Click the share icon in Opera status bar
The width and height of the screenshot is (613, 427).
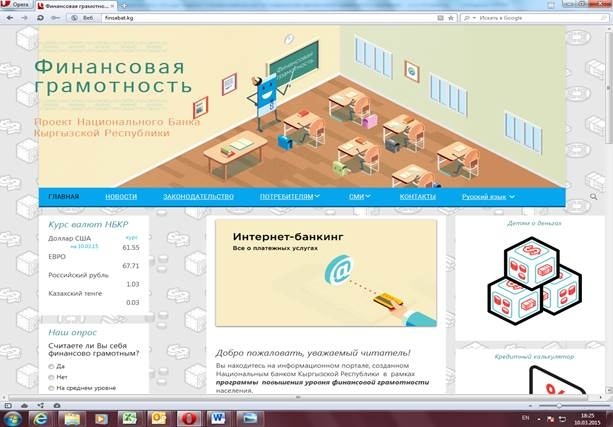coord(41,405)
